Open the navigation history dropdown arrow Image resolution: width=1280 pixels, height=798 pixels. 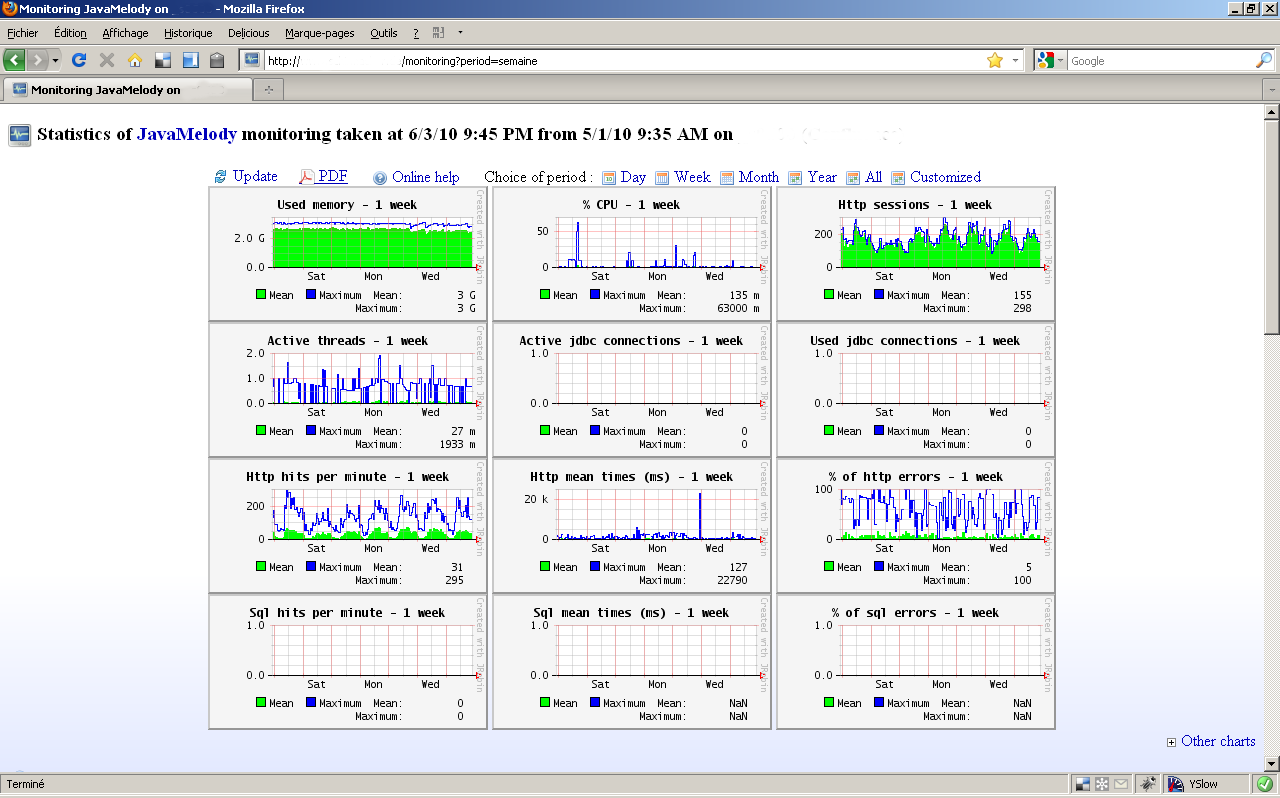coord(56,61)
